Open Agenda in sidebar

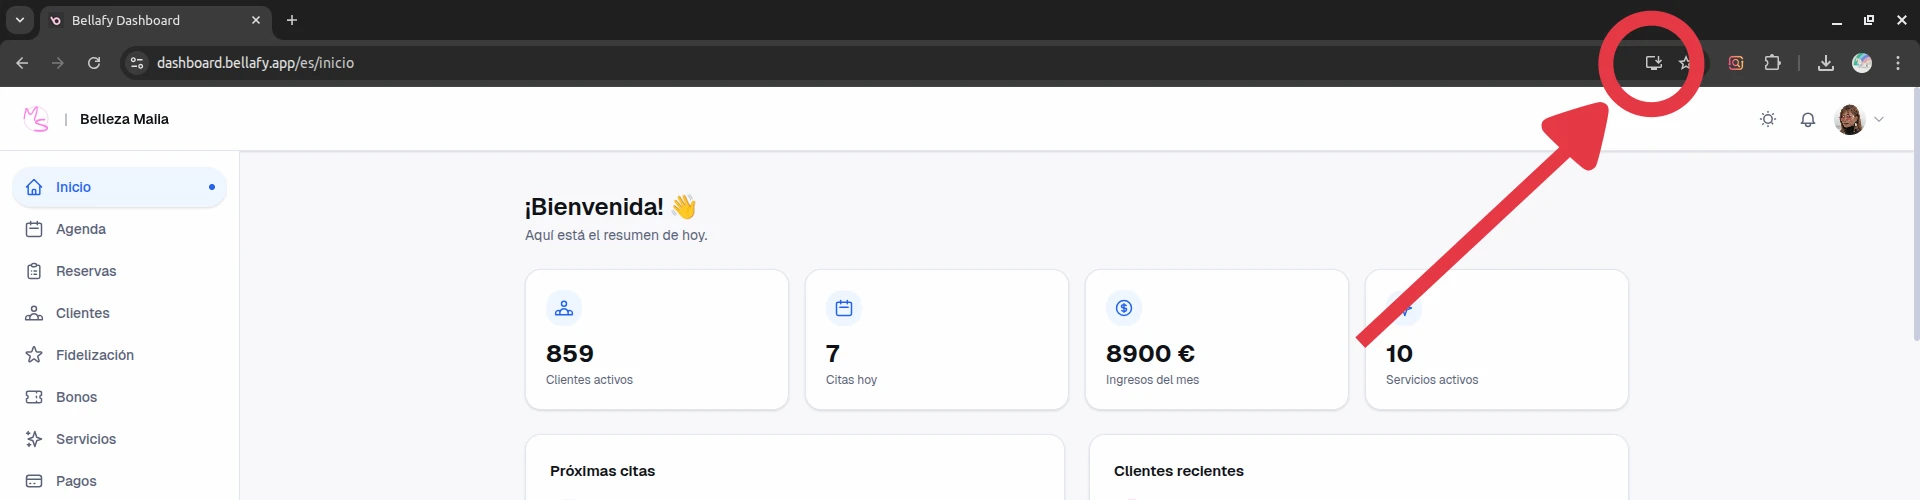[119, 229]
